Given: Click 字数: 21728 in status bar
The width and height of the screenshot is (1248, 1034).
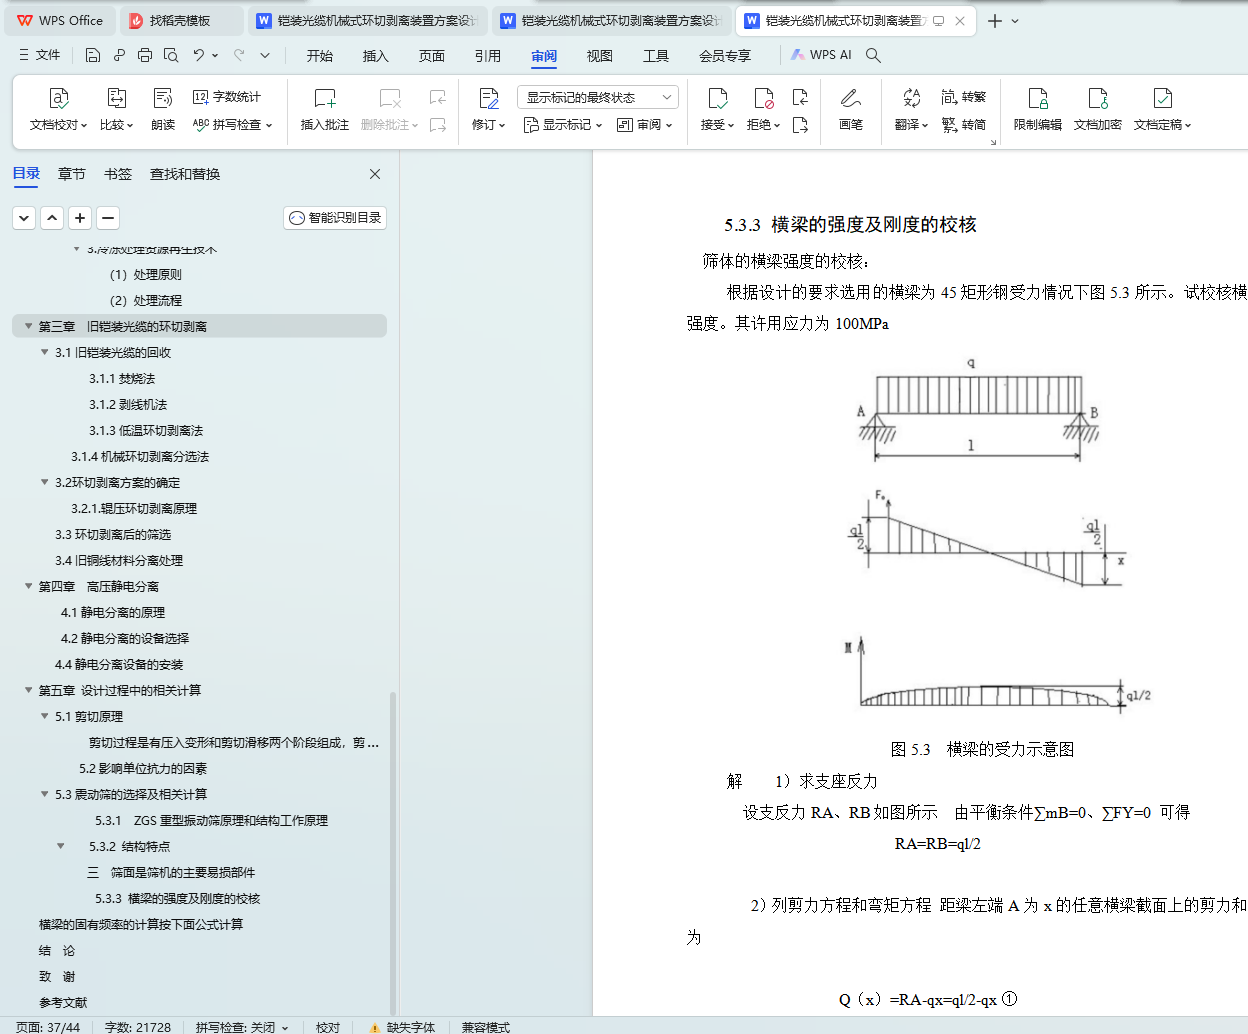Looking at the screenshot, I should pyautogui.click(x=138, y=1027).
